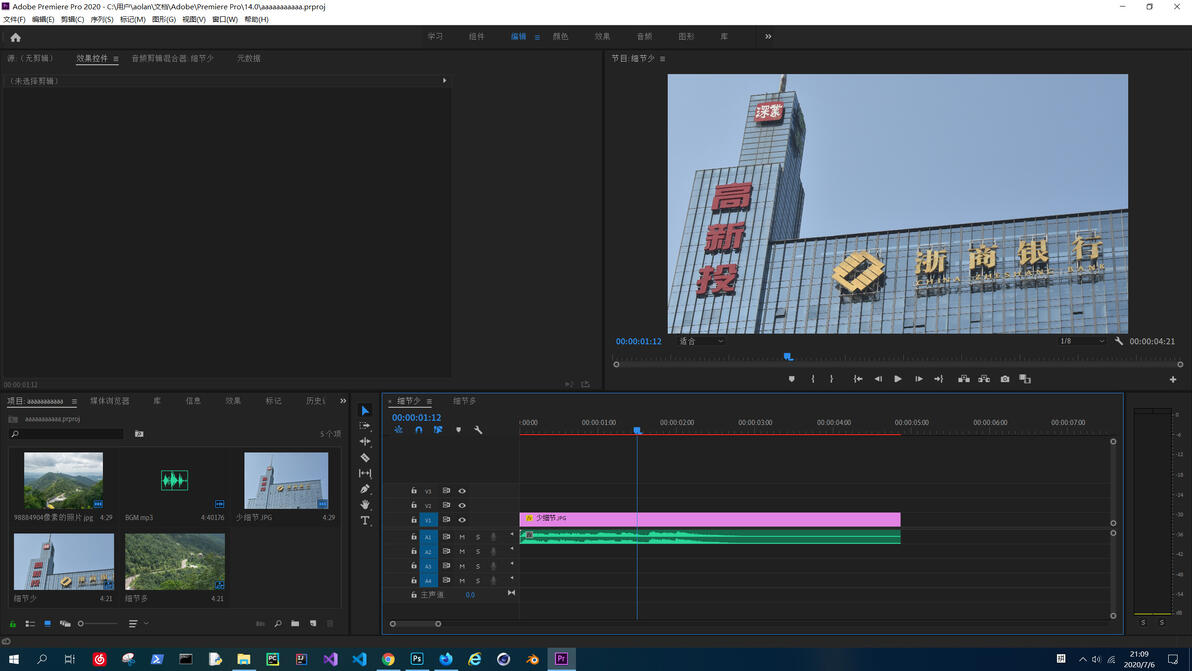Switch to 细节多 timeline tab

coord(464,400)
